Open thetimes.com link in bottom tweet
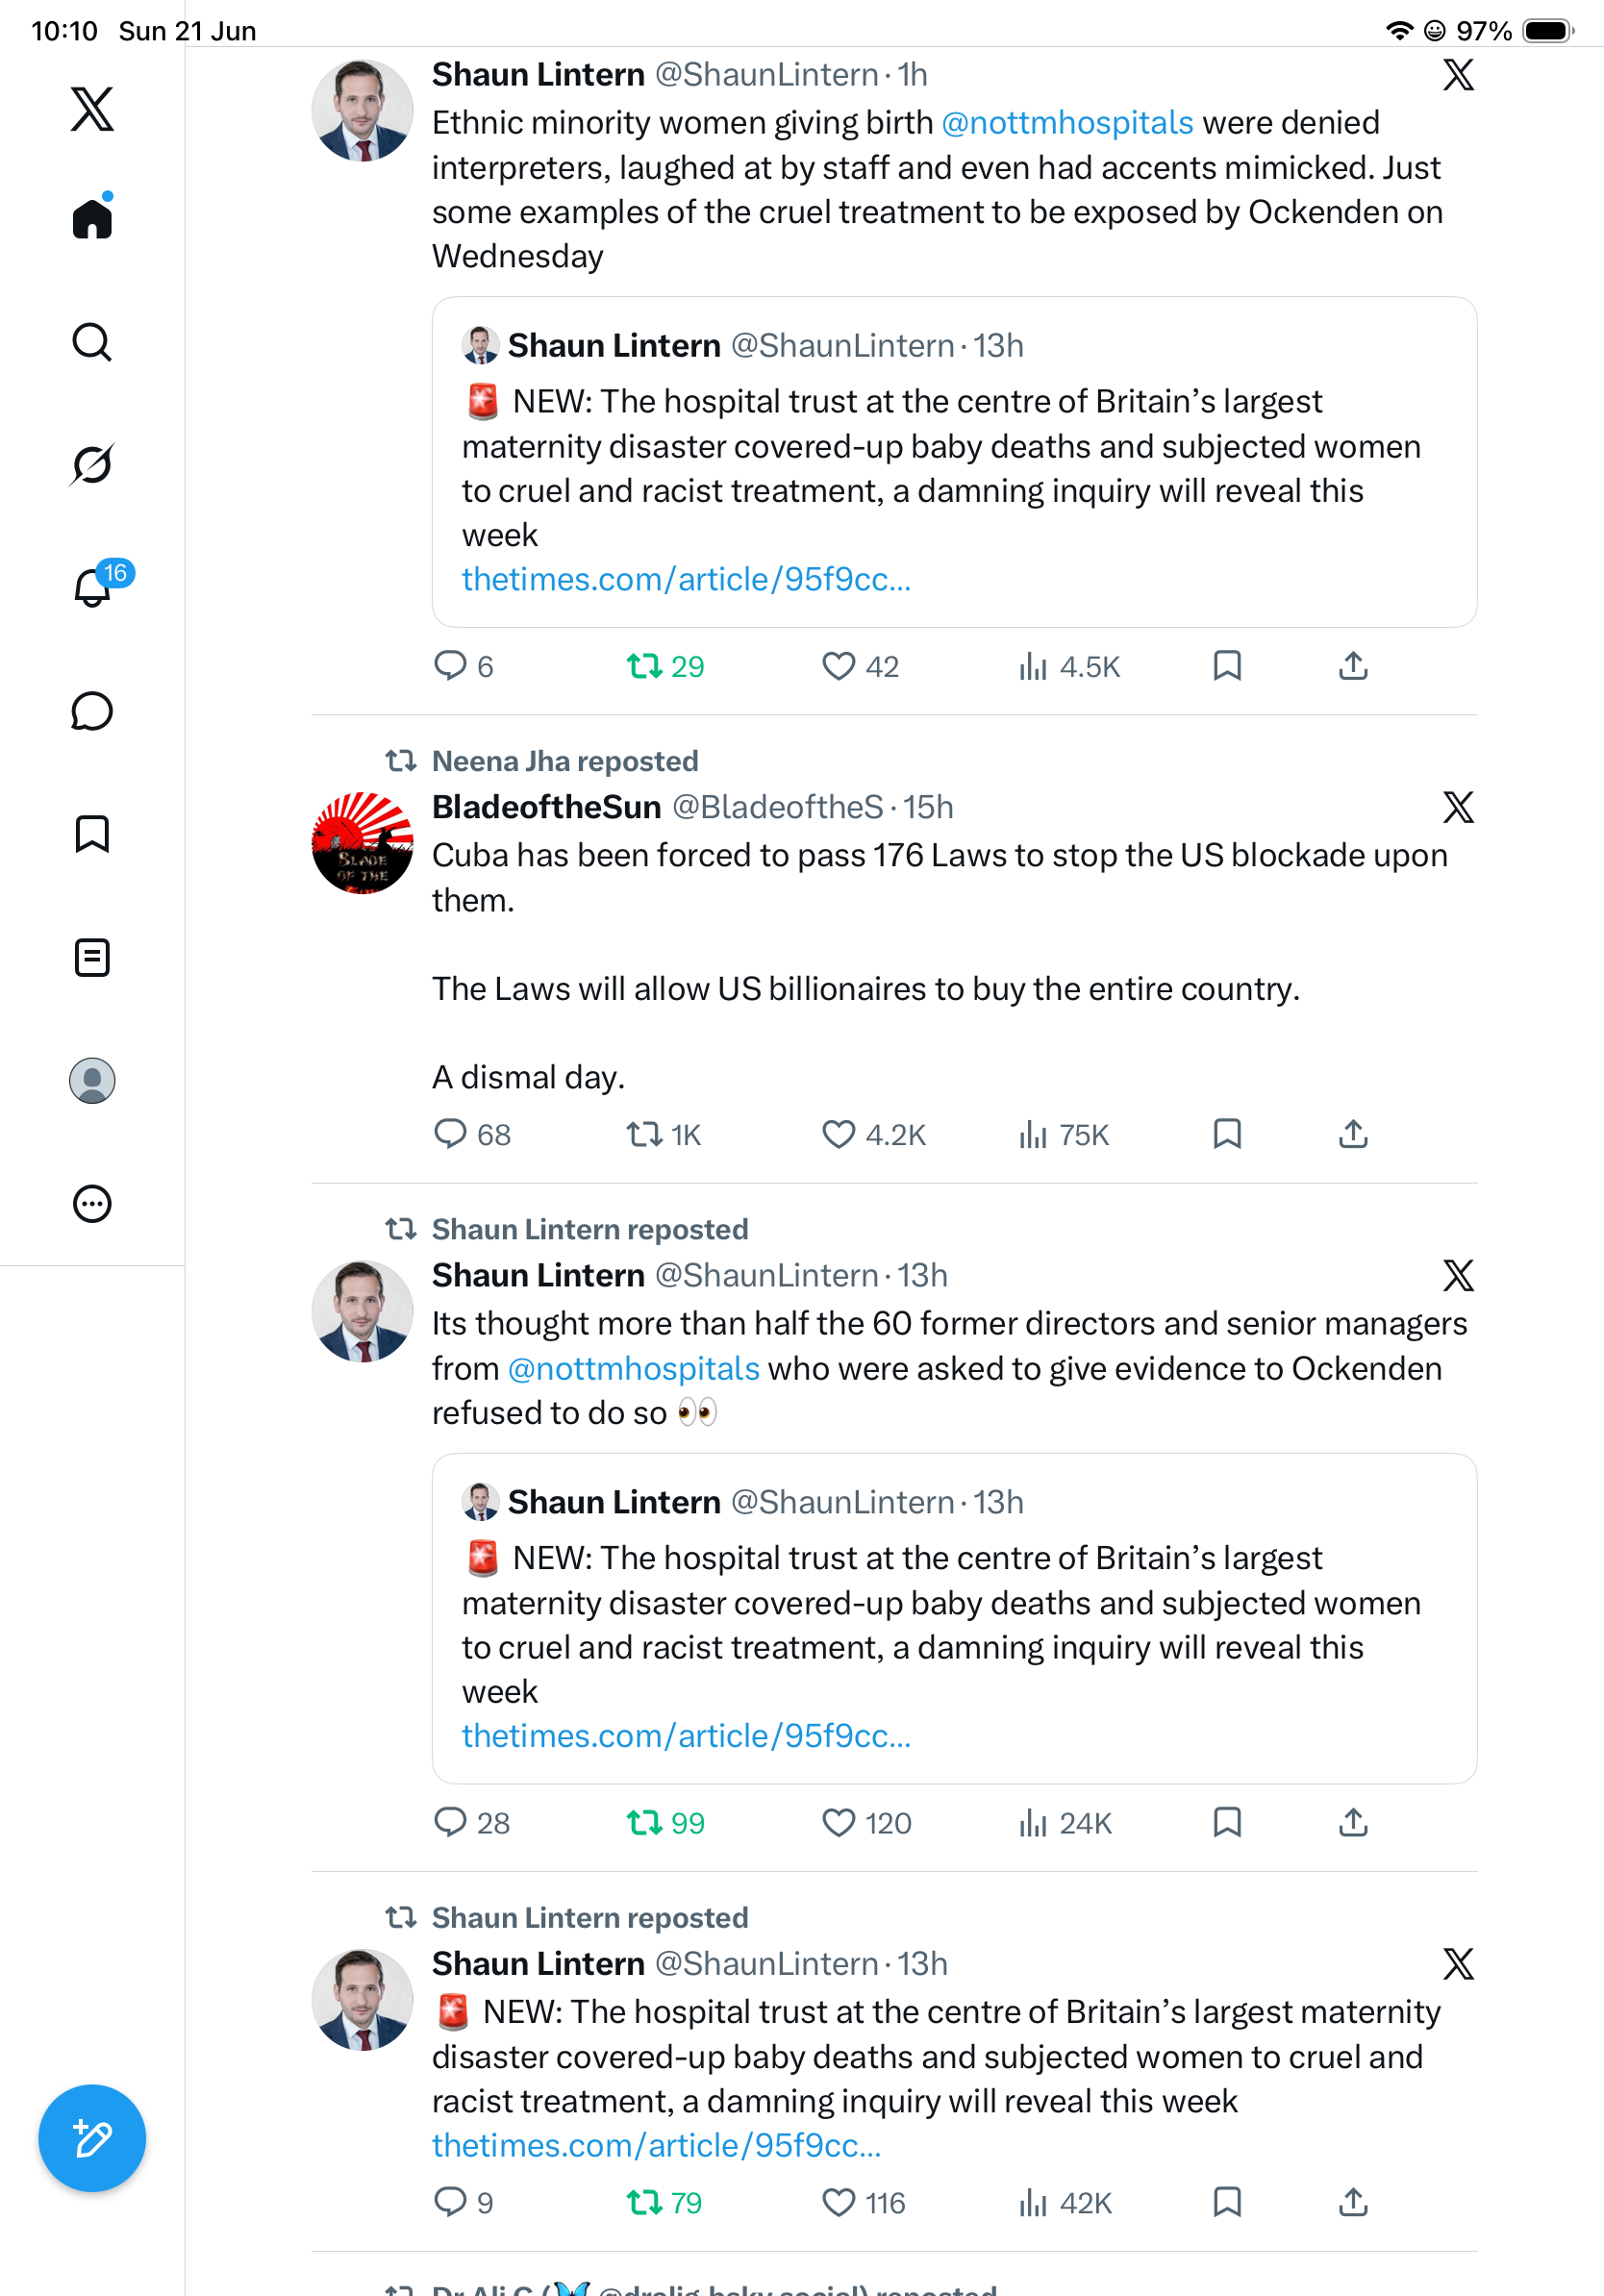Viewport: 1604px width, 2296px height. [656, 2145]
